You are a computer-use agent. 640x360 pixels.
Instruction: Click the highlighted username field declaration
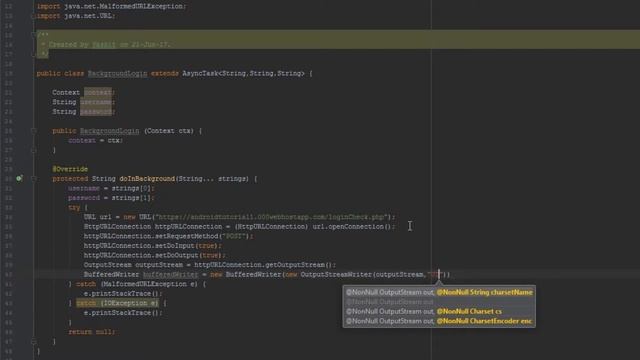coord(96,102)
